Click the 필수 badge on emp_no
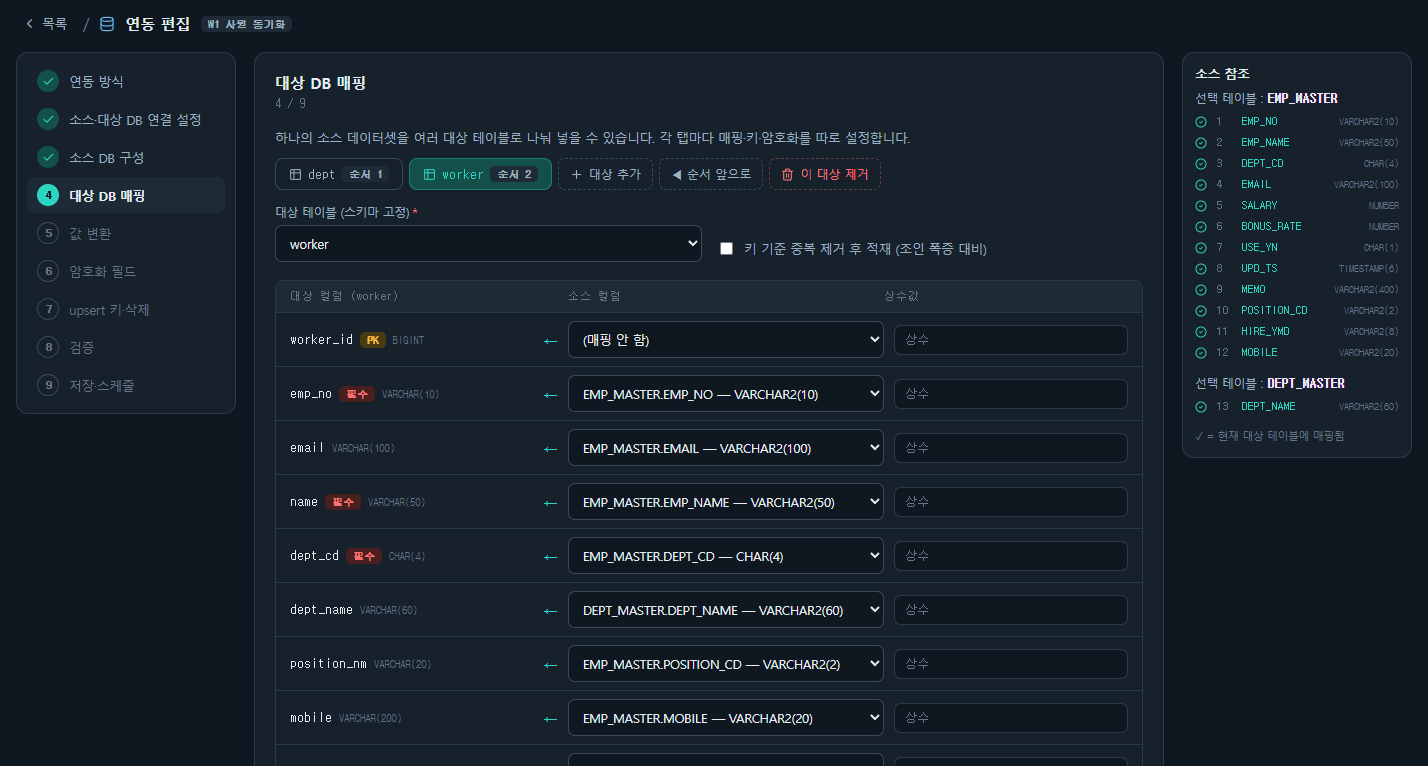 click(357, 394)
